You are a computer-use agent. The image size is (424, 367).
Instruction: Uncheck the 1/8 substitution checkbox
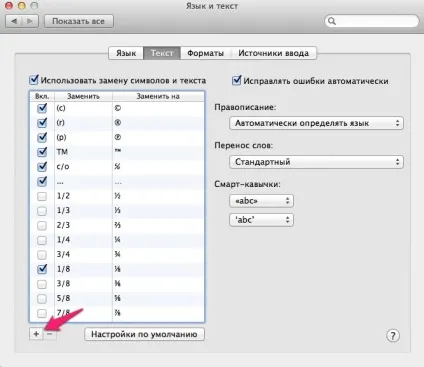pos(42,269)
